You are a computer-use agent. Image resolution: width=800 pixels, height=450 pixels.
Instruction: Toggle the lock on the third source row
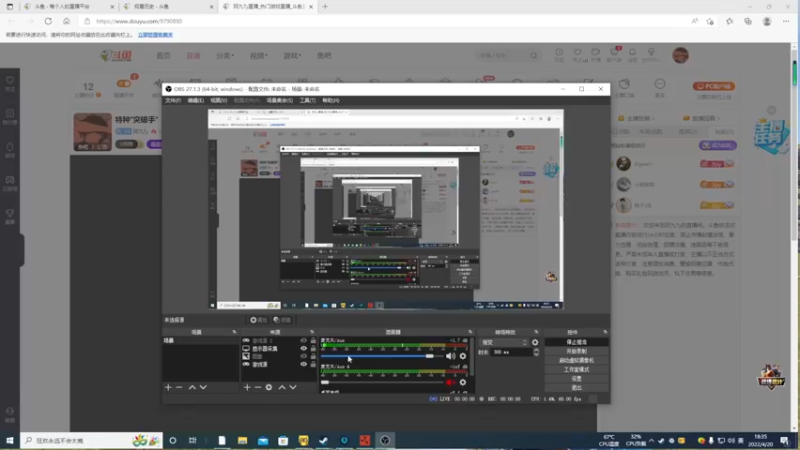click(313, 356)
